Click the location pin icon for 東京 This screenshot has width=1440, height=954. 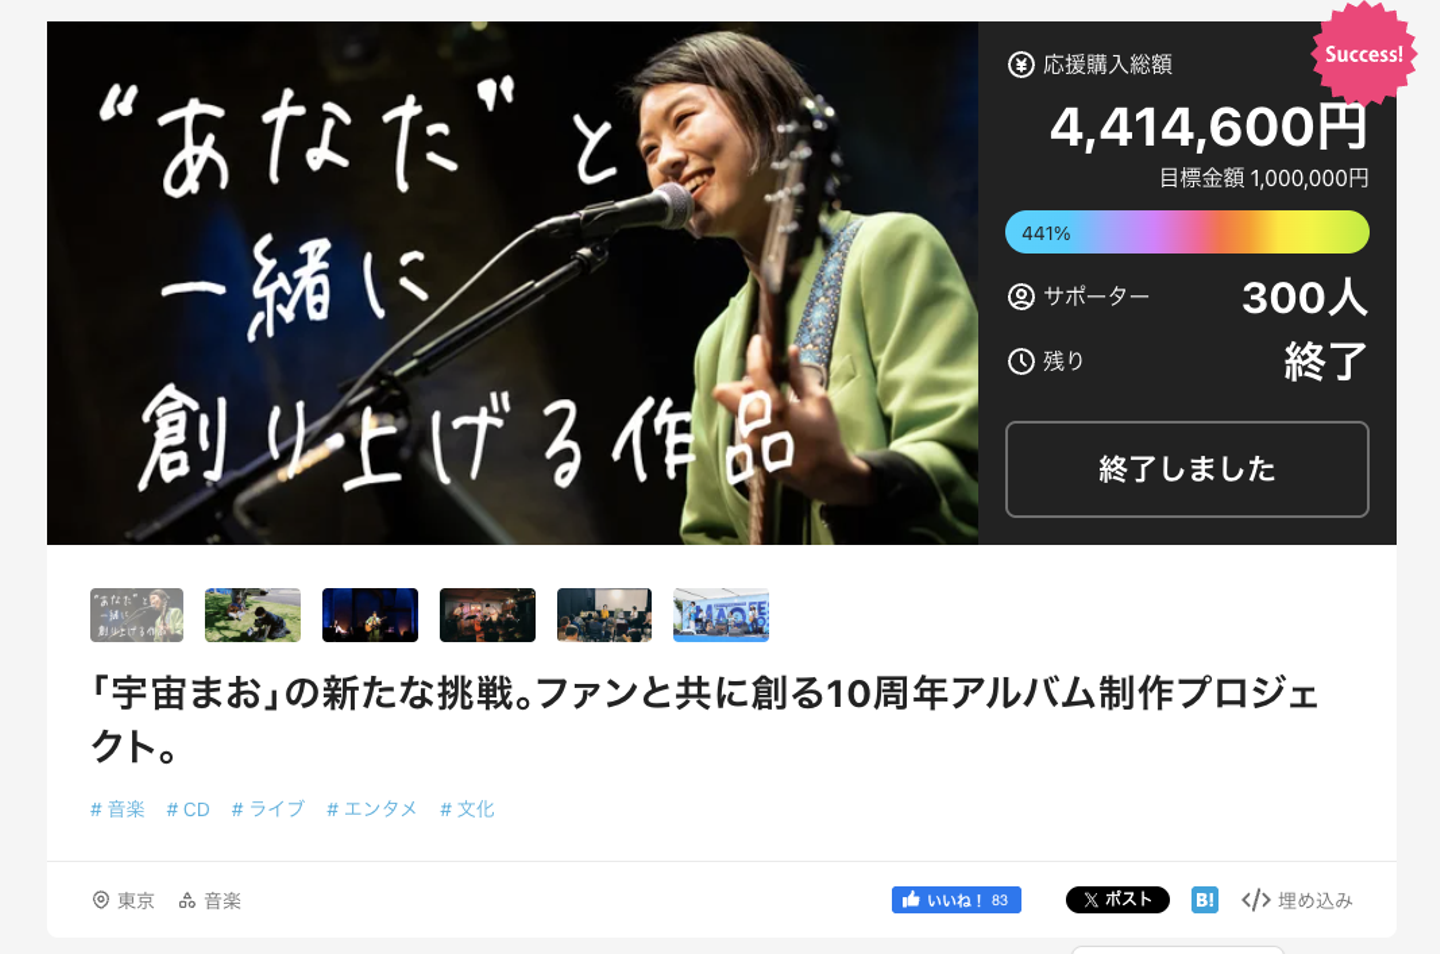click(101, 900)
